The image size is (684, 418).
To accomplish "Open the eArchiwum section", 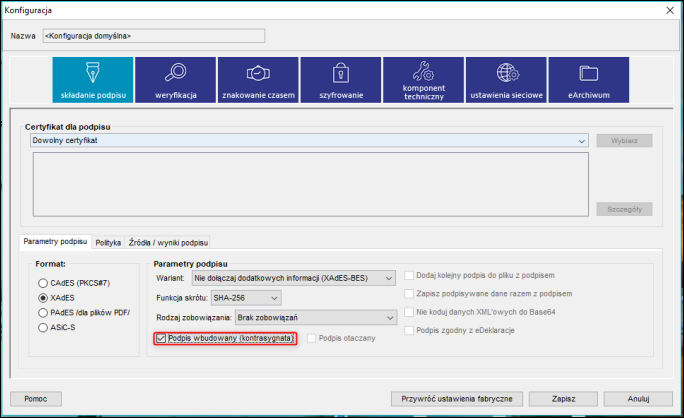I will point(589,80).
